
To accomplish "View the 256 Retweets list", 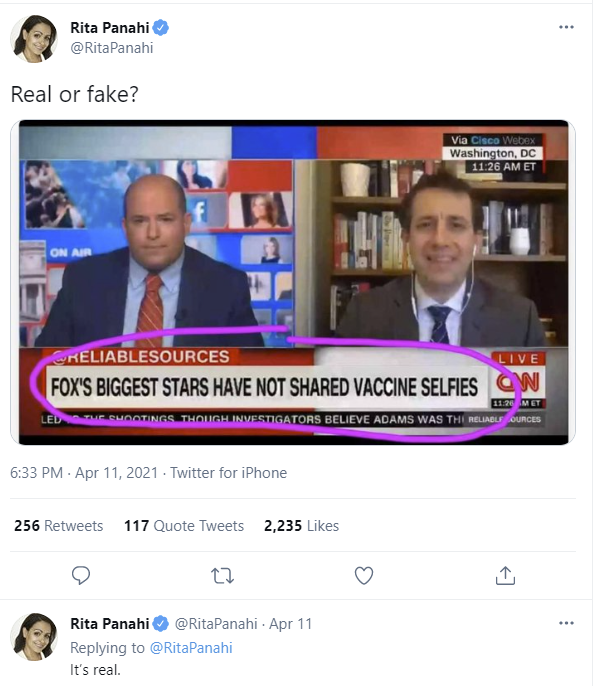I will (59, 525).
